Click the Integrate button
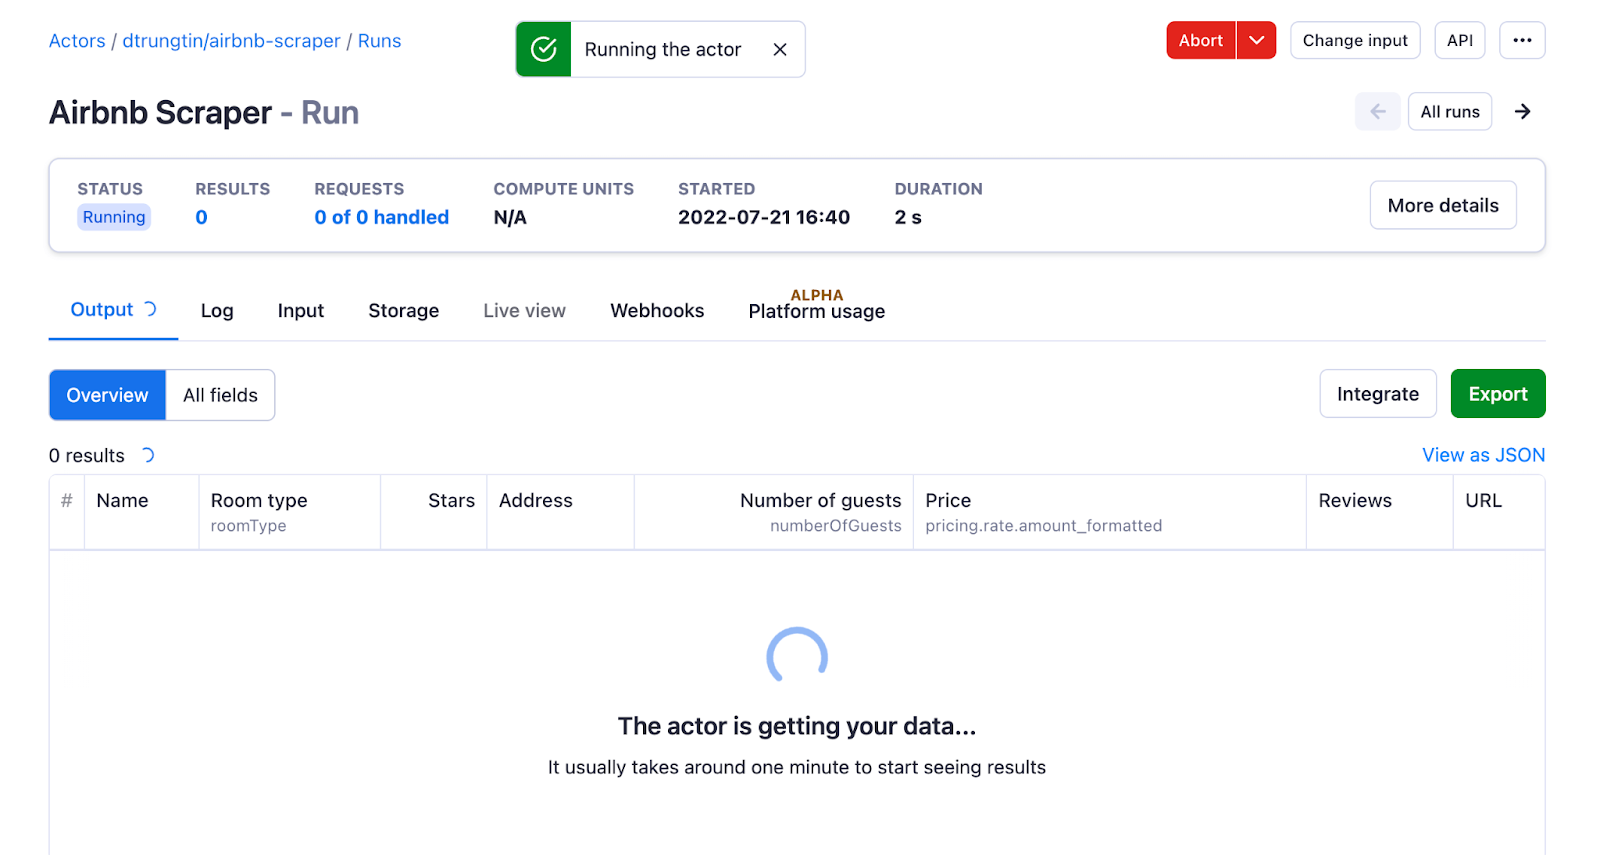This screenshot has width=1600, height=855. pyautogui.click(x=1378, y=394)
